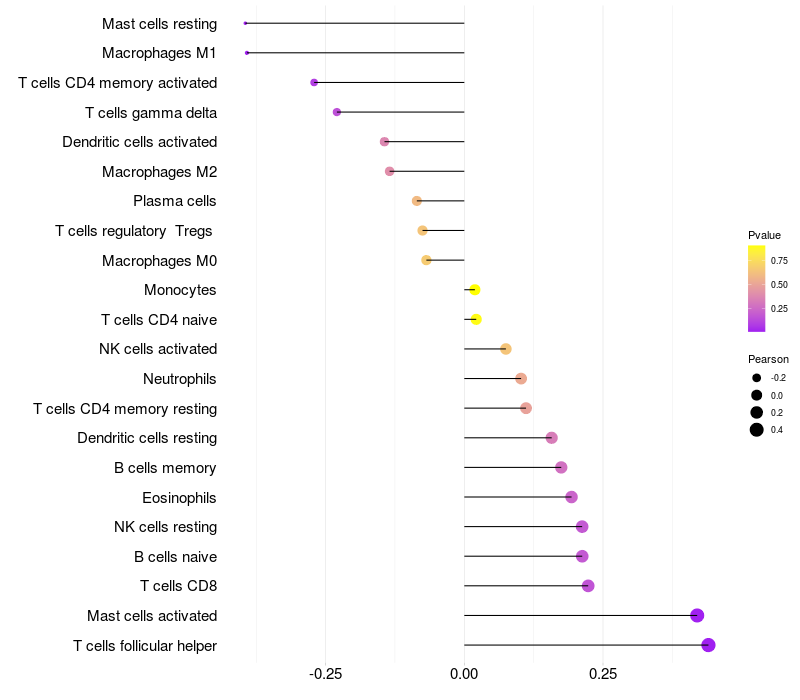The image size is (800, 700).
Task: Click the -0.2 Pearson legend circle
Action: tap(757, 378)
